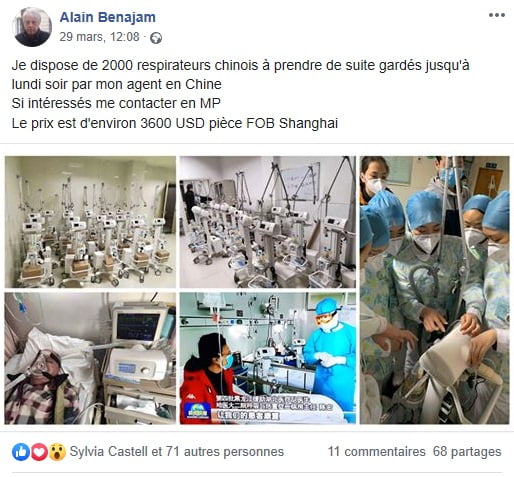This screenshot has width=514, height=477.
Task: Click the price line mentioning FOB Shanghai
Action: [x=175, y=123]
